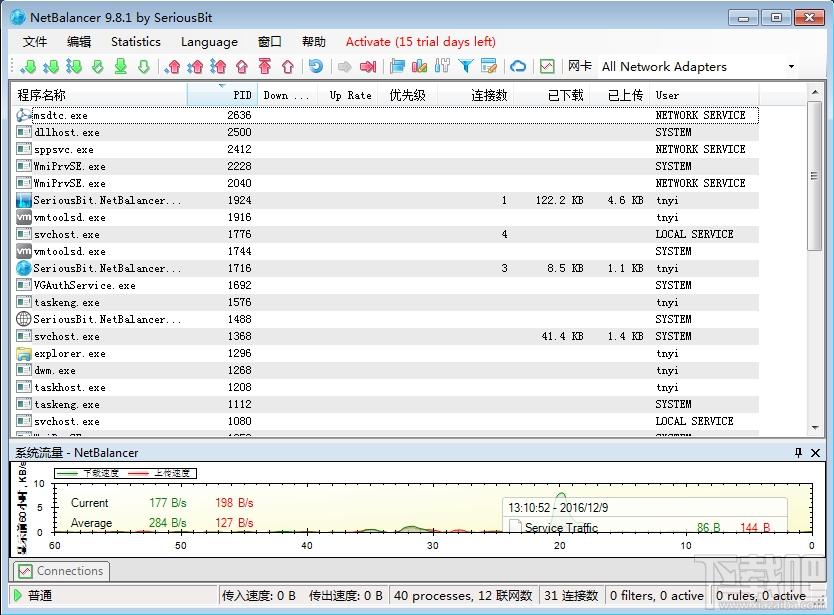This screenshot has width=834, height=615.
Task: Click the green play icon in status bar
Action: pyautogui.click(x=18, y=595)
